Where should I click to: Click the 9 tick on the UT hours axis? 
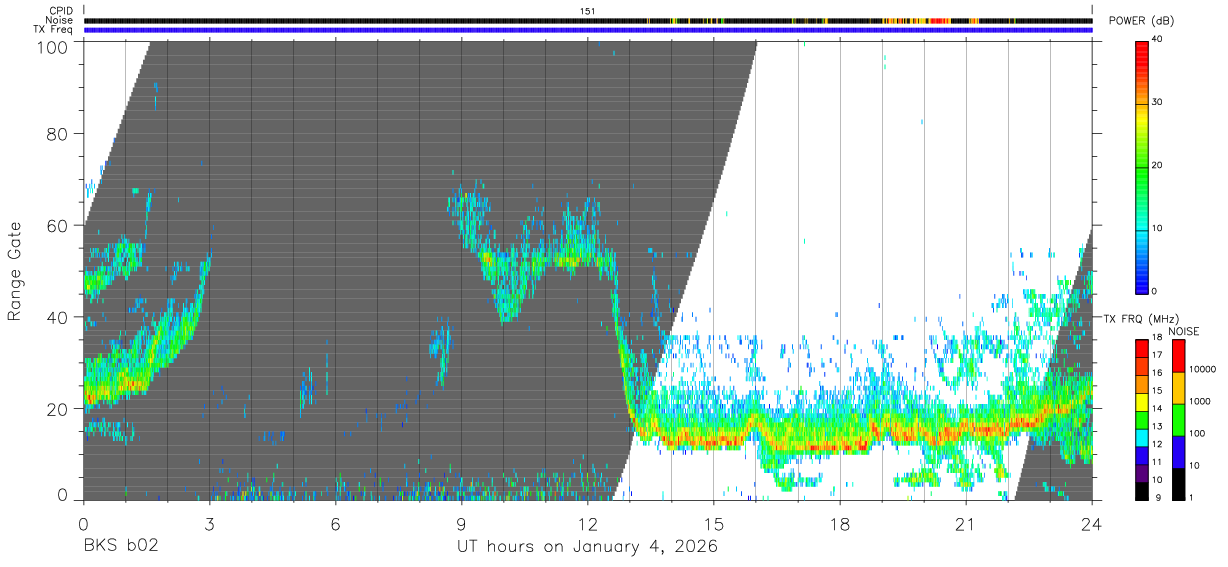[x=461, y=524]
